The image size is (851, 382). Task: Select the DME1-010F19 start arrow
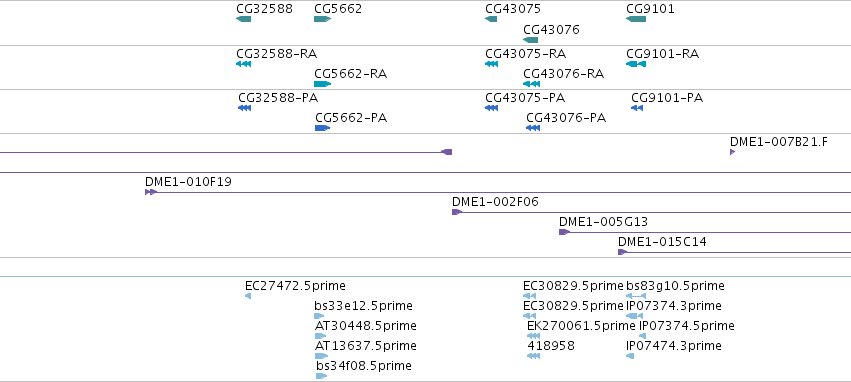click(151, 192)
